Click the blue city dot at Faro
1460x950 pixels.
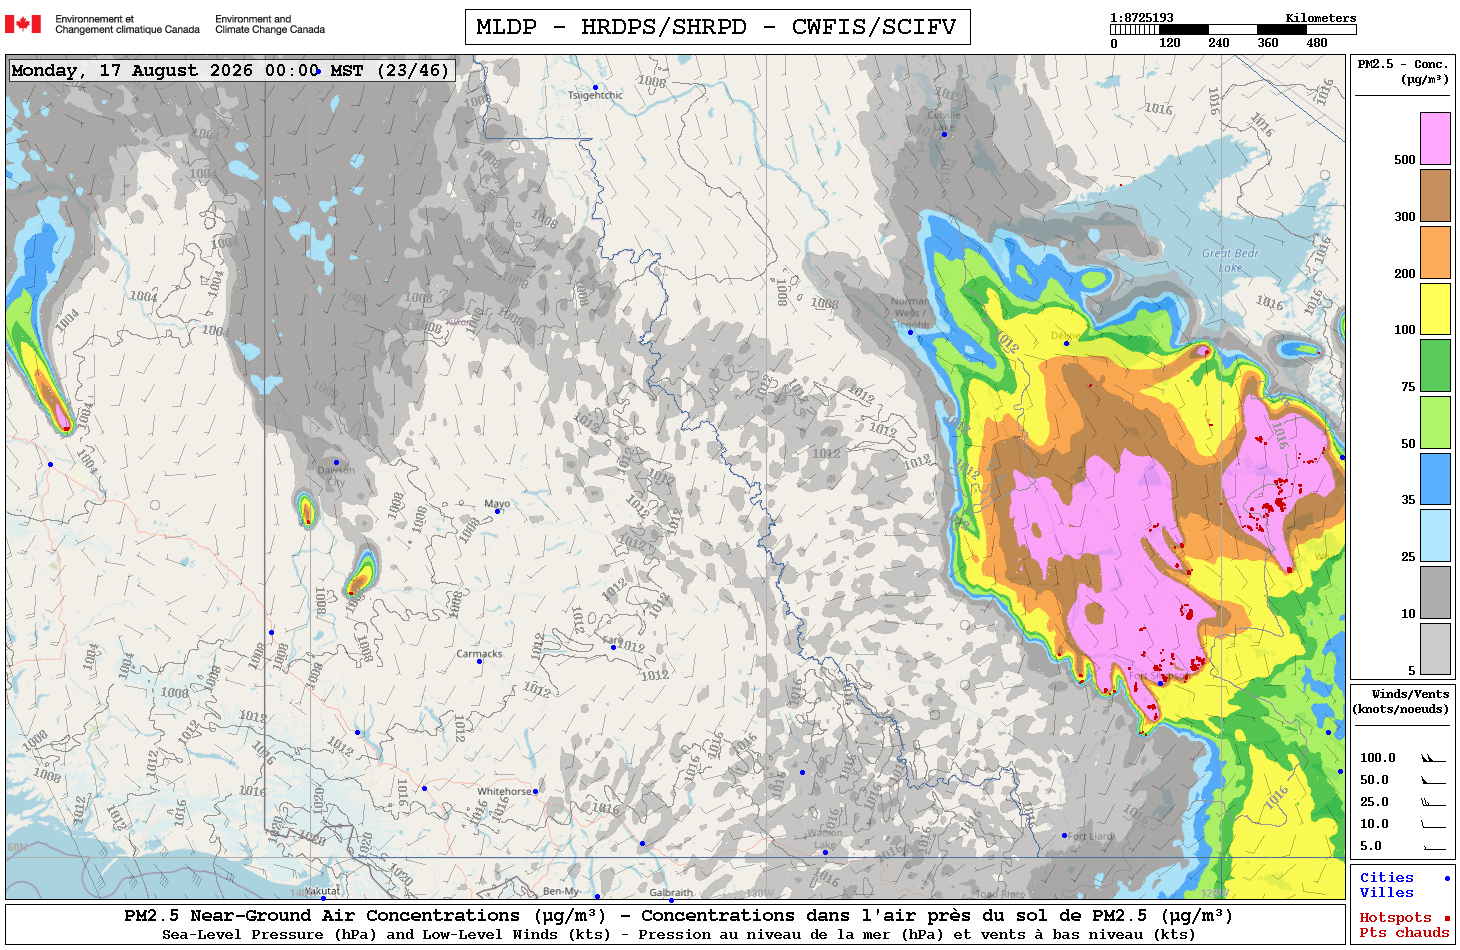tap(613, 648)
